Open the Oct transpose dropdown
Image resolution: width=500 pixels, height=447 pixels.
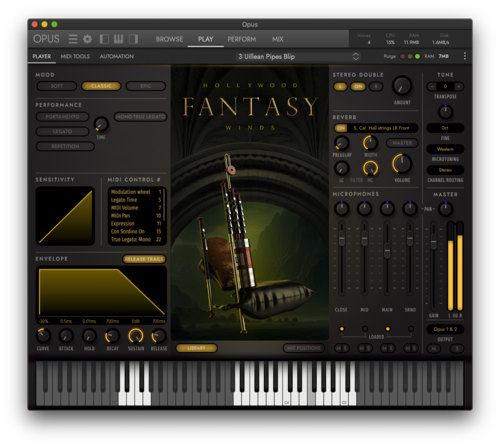click(445, 128)
